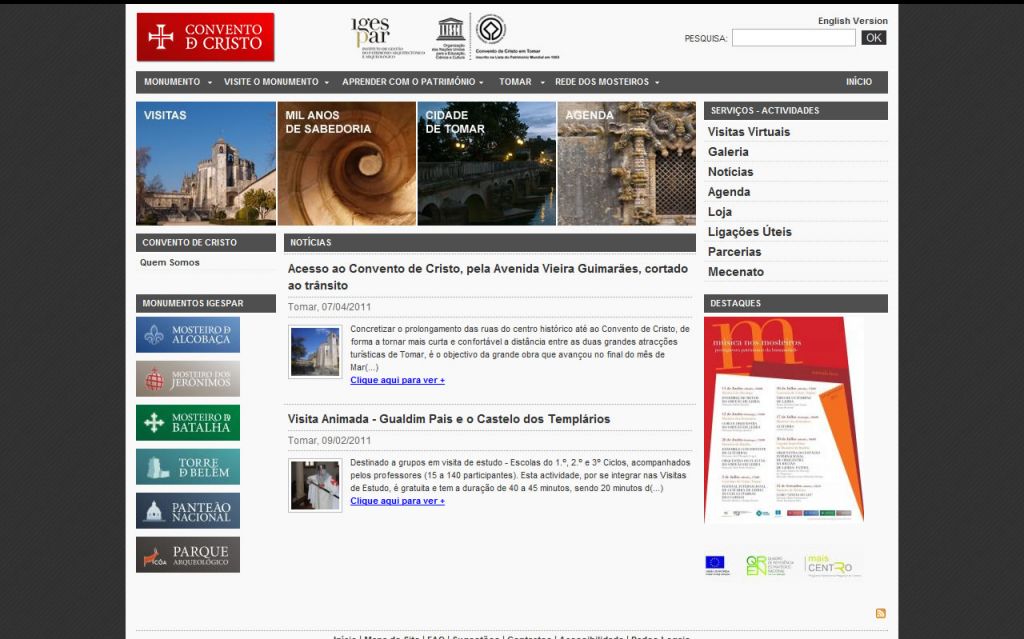The image size is (1024, 639).
Task: Open the Música nos Mosteiros poster
Action: pos(783,419)
